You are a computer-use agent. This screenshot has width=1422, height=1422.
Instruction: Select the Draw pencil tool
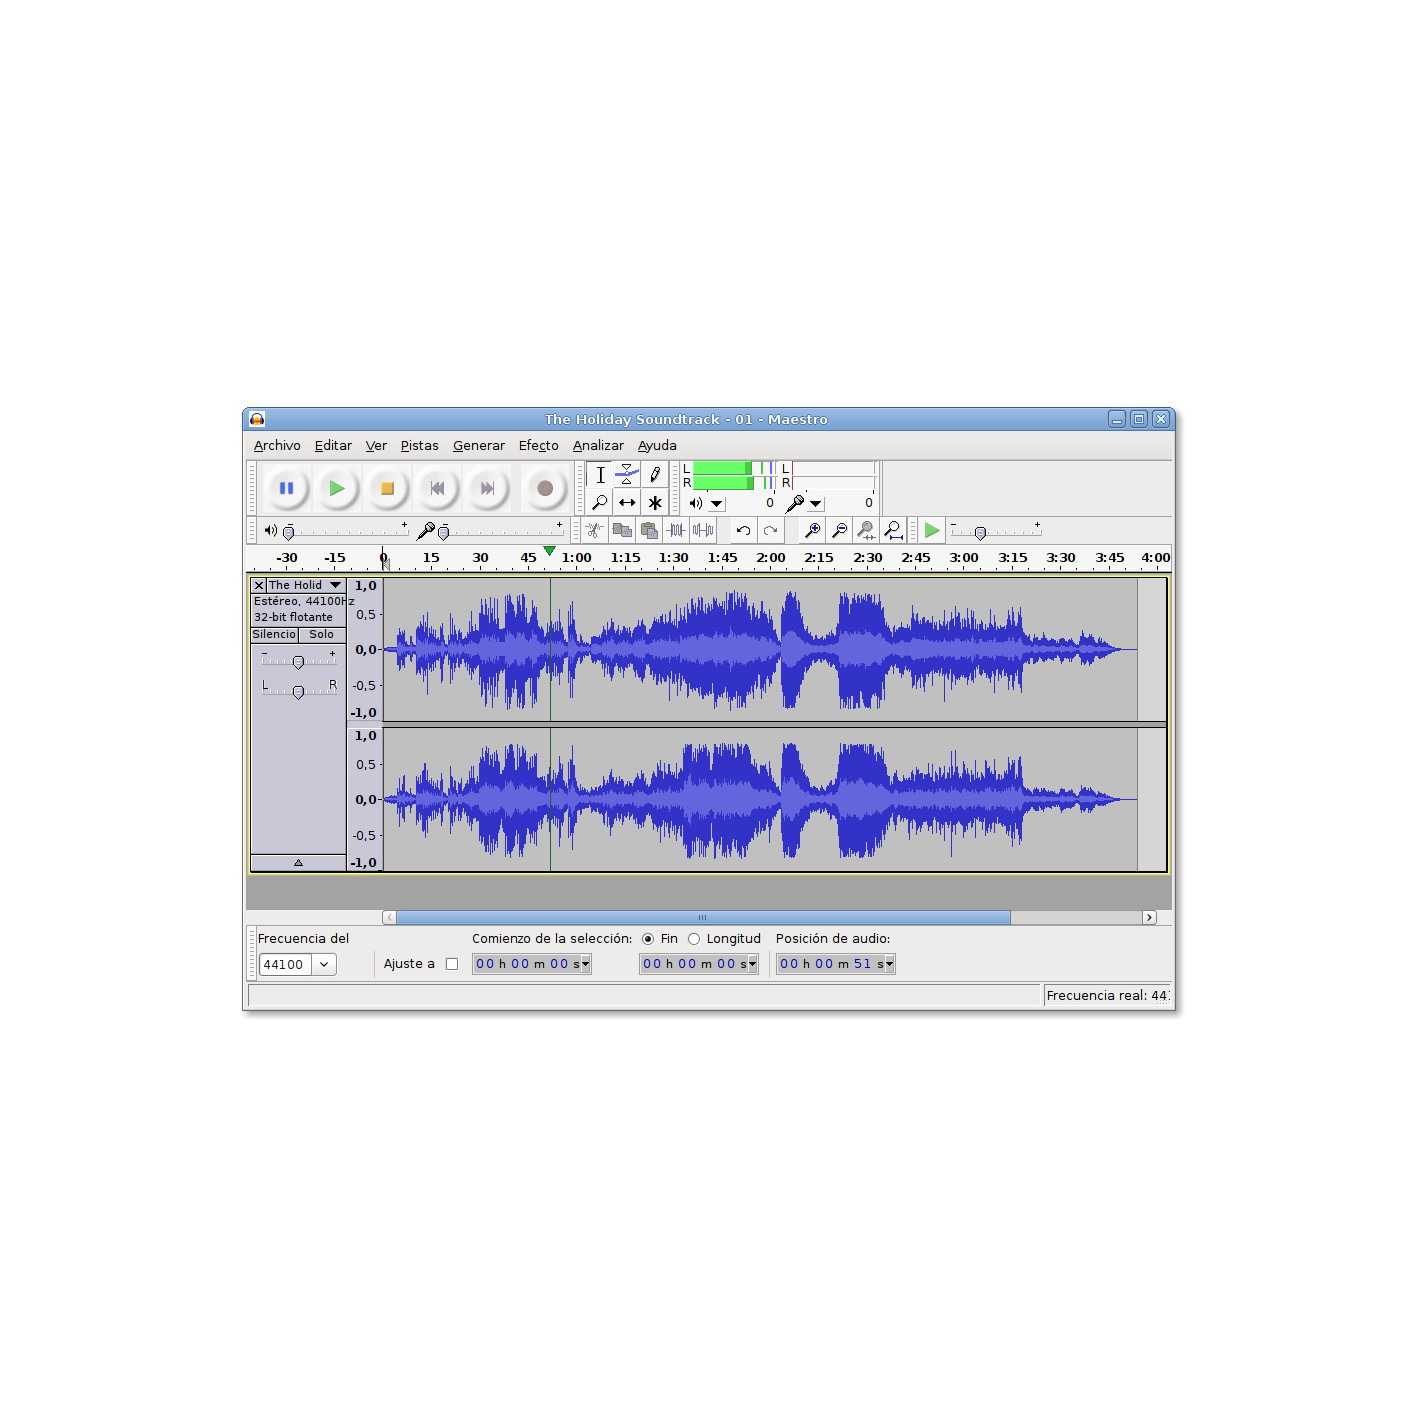(x=655, y=474)
